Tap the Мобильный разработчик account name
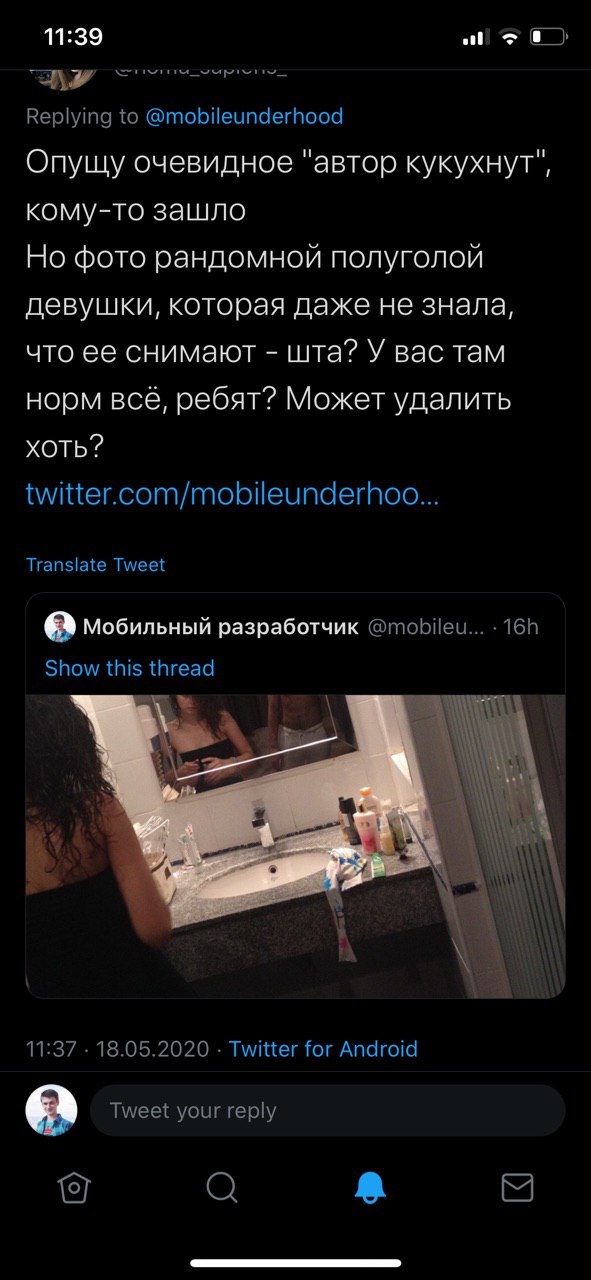This screenshot has height=1280, width=591. pyautogui.click(x=220, y=627)
